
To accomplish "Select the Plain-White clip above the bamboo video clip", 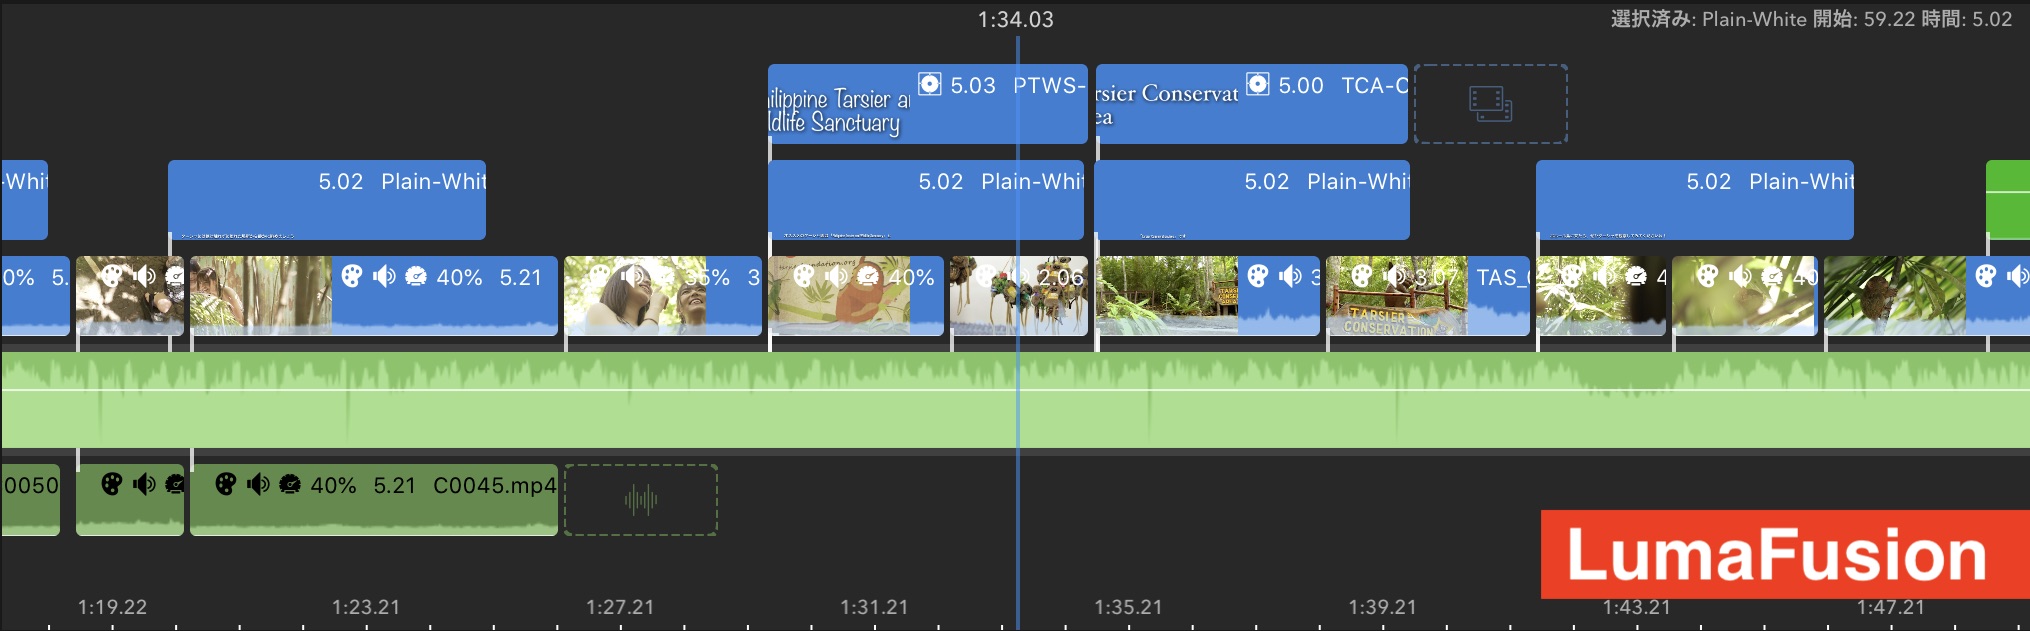I will [x=327, y=200].
